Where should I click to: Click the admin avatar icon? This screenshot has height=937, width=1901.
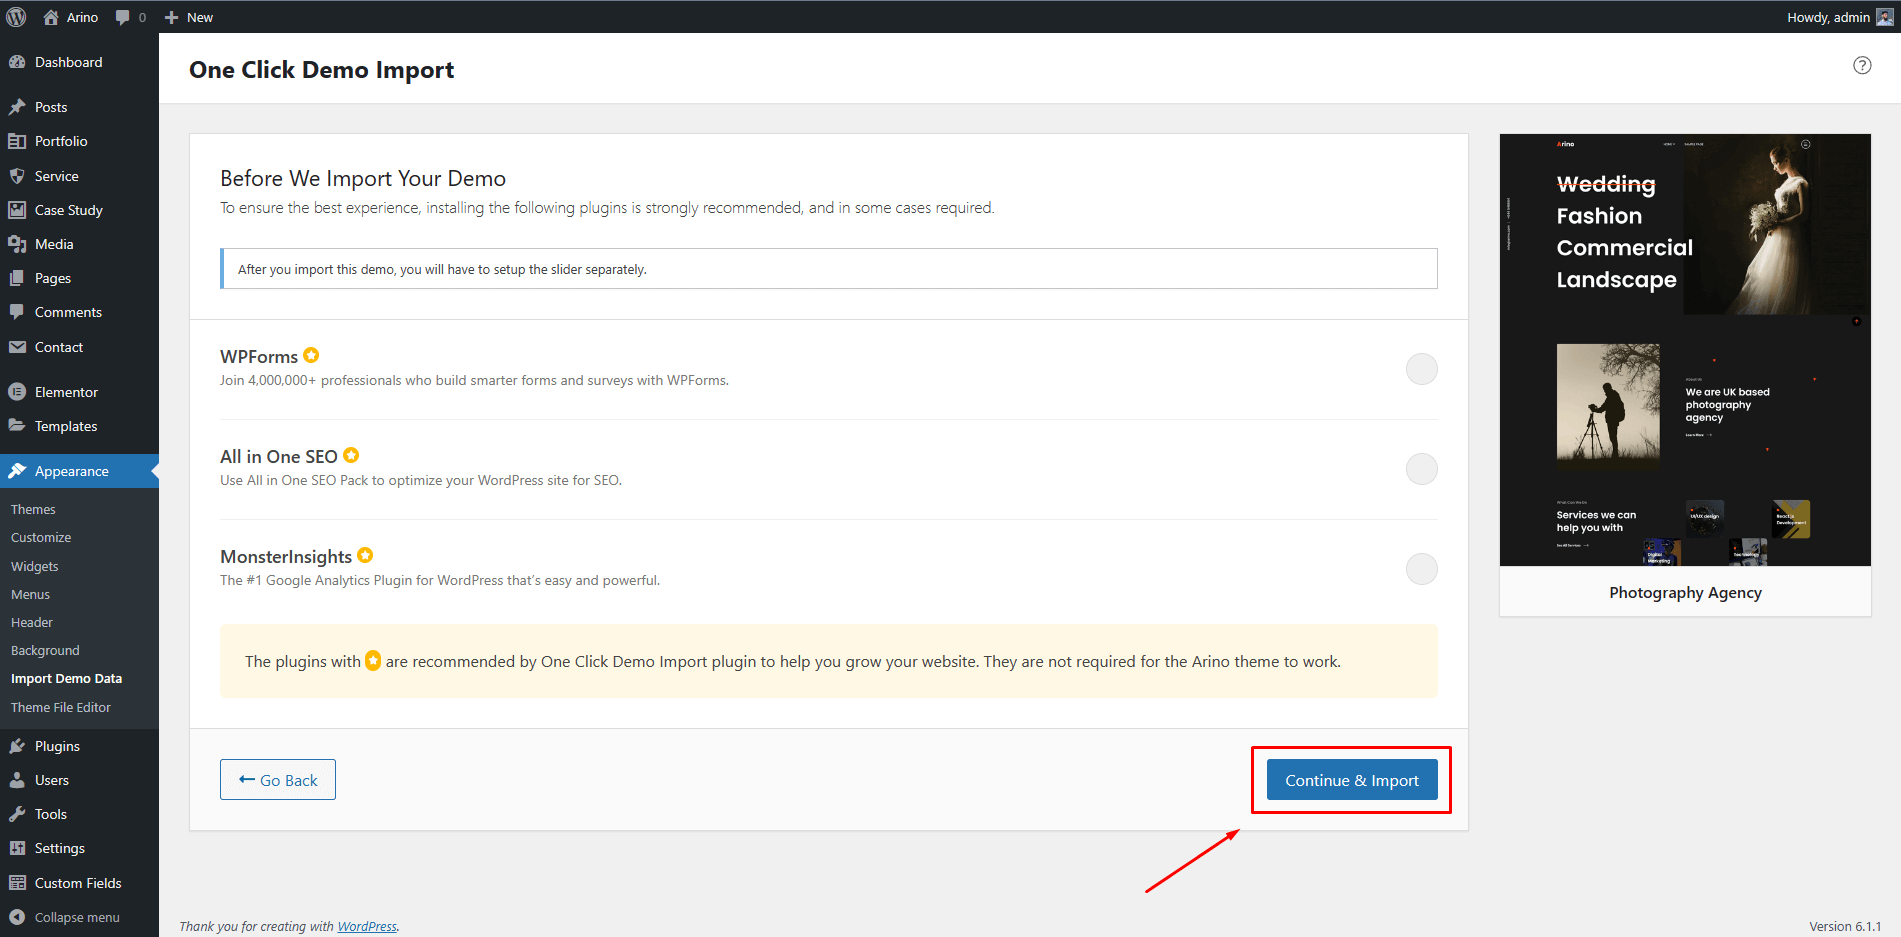point(1885,17)
